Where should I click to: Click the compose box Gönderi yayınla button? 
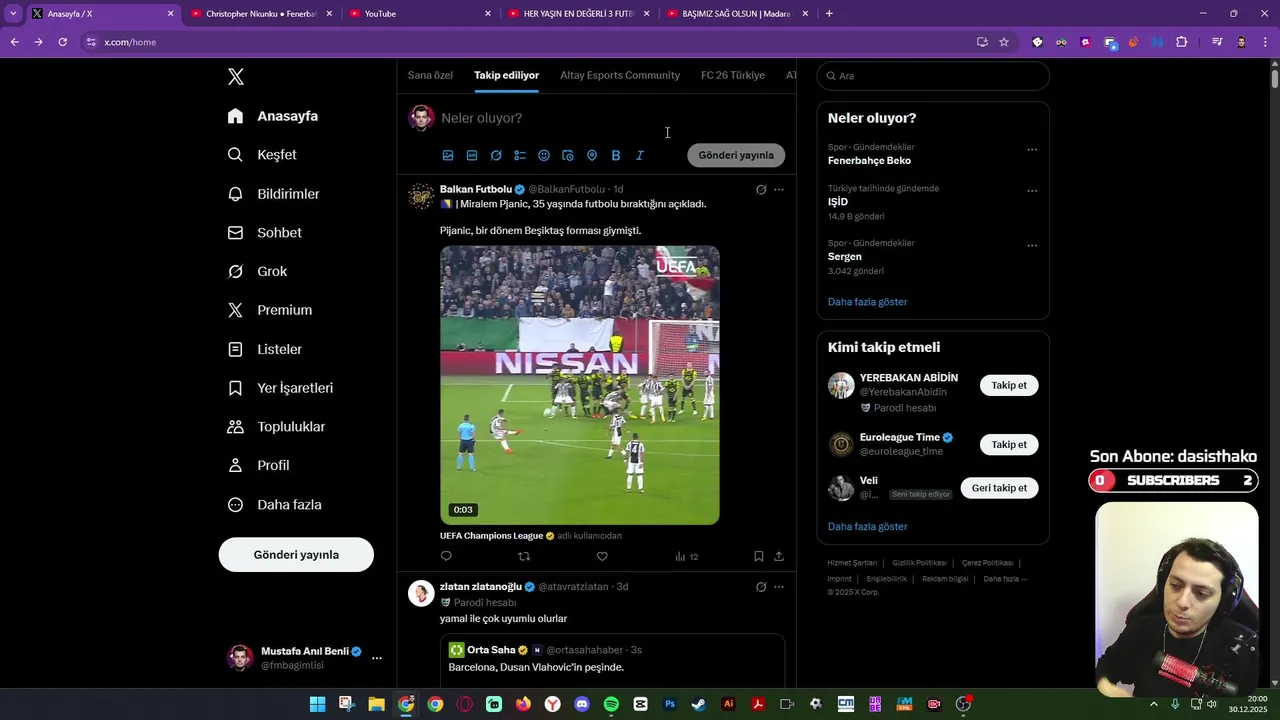click(736, 155)
